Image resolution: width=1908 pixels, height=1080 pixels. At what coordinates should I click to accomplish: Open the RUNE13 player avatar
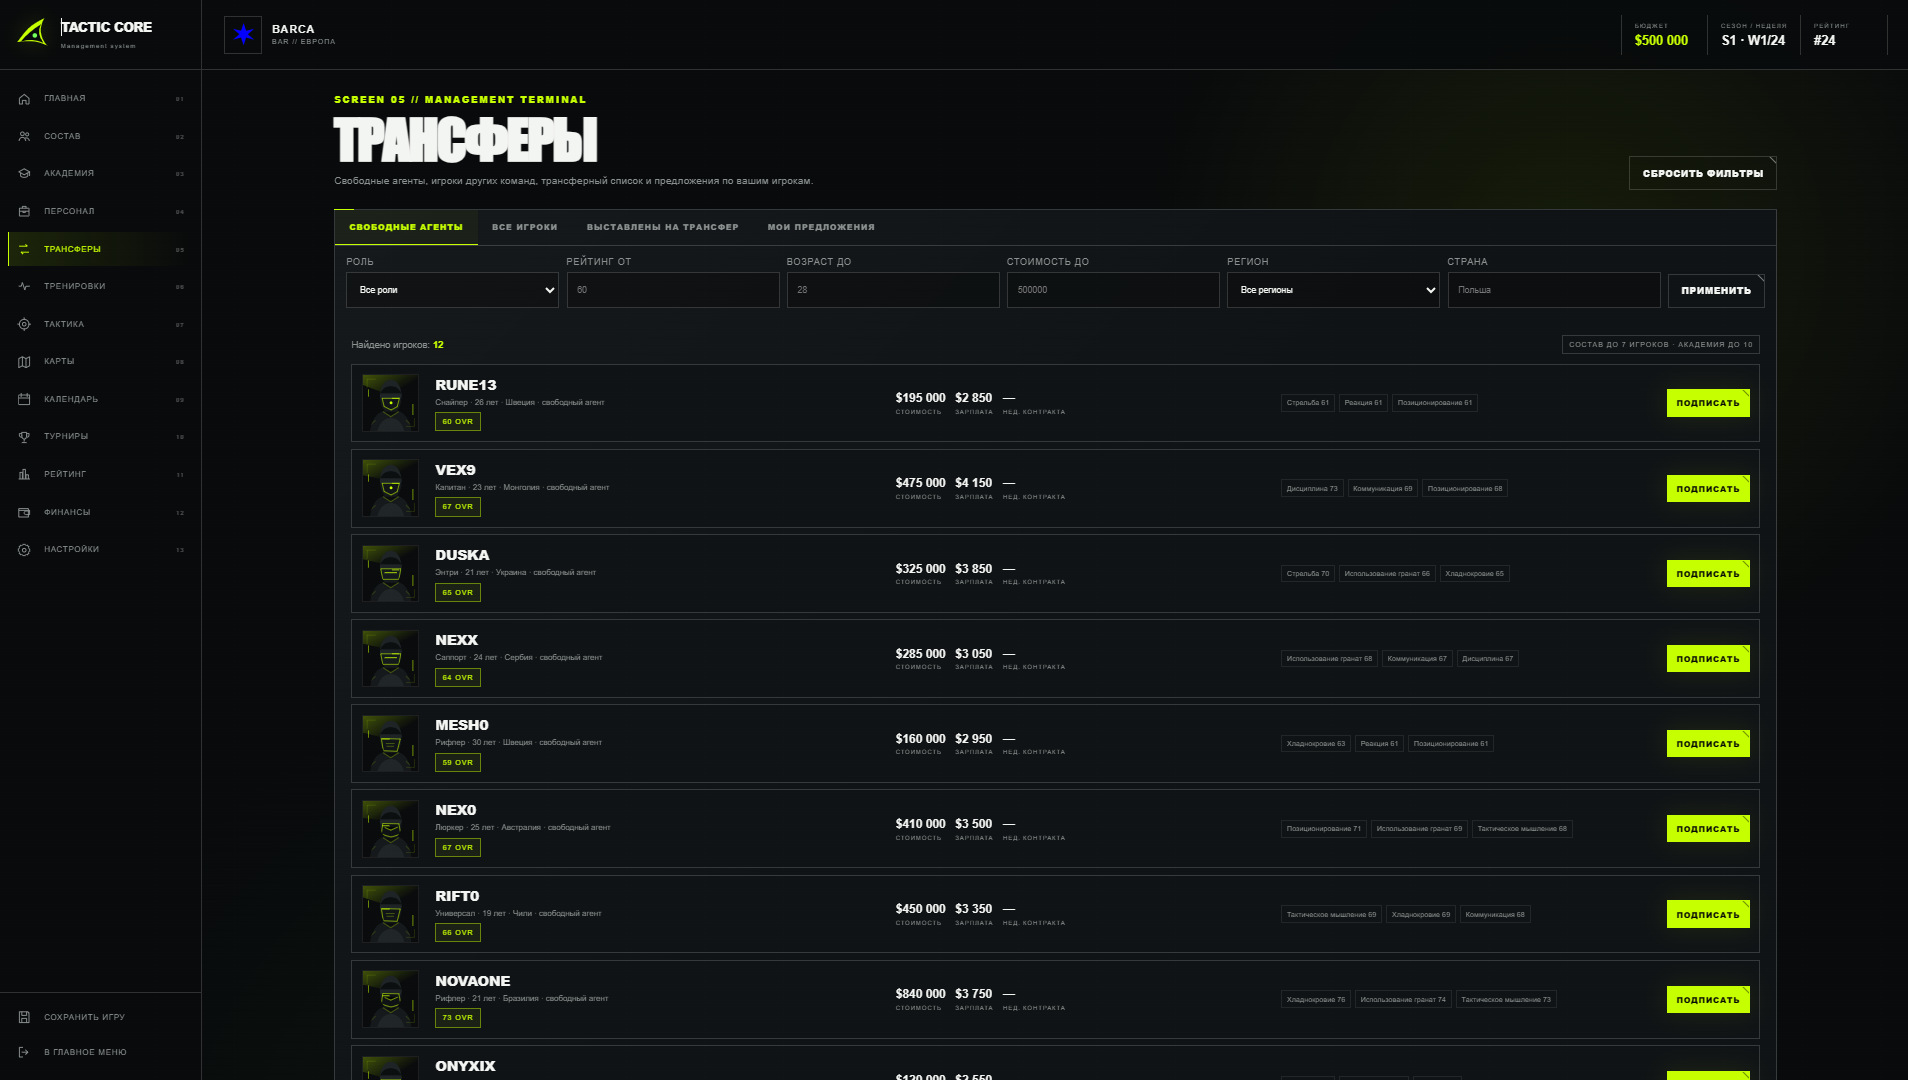[x=390, y=403]
